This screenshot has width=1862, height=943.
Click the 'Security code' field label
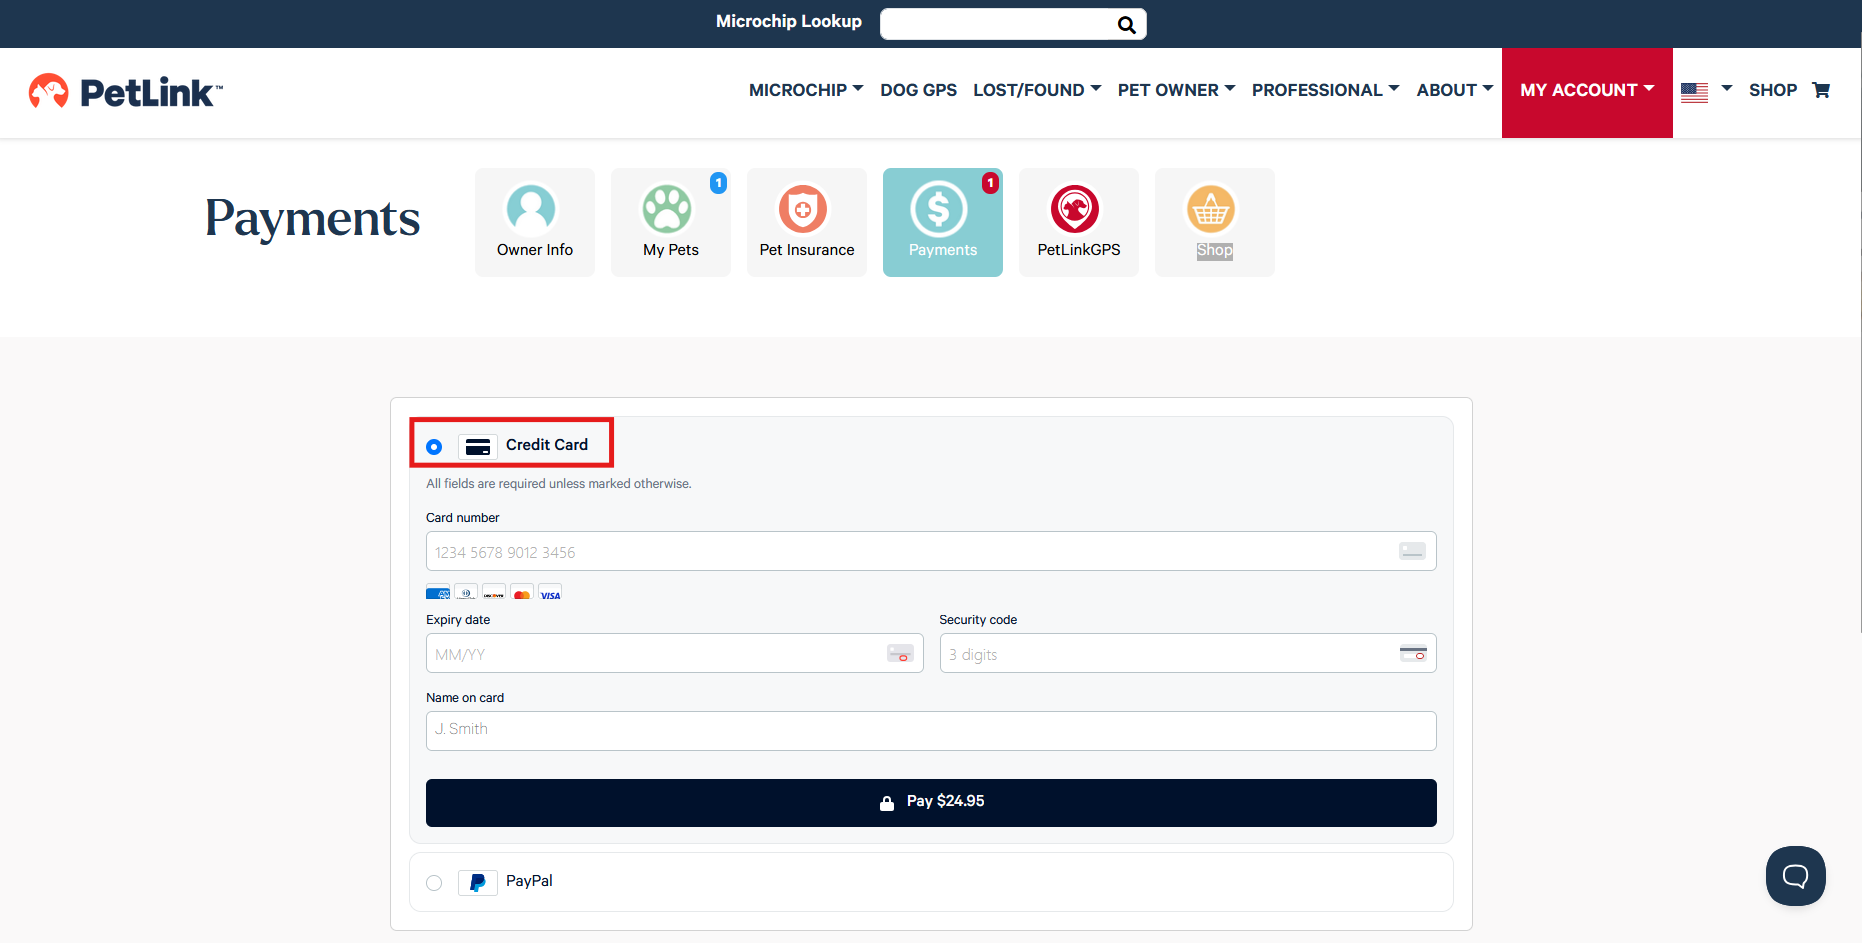tap(978, 620)
